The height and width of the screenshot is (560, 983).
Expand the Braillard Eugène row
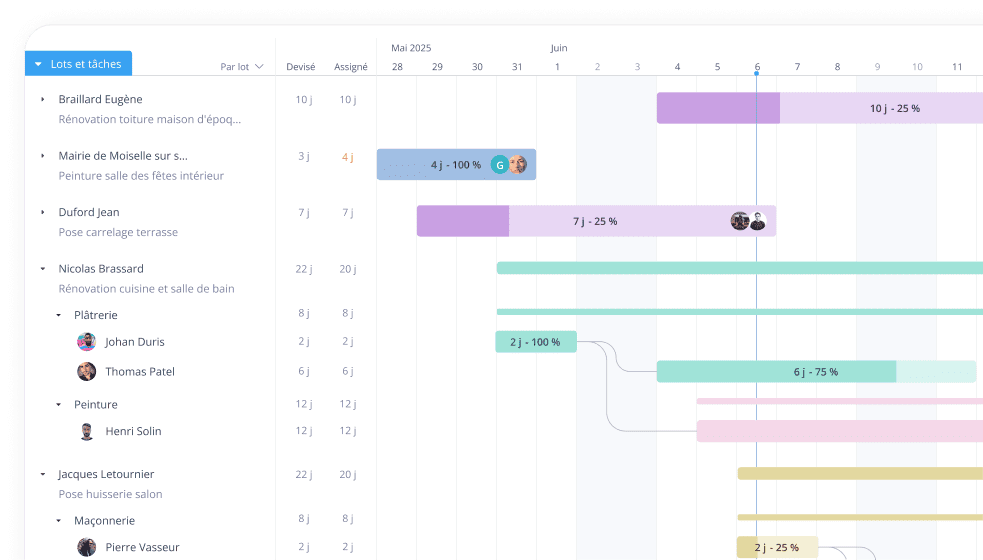click(42, 99)
